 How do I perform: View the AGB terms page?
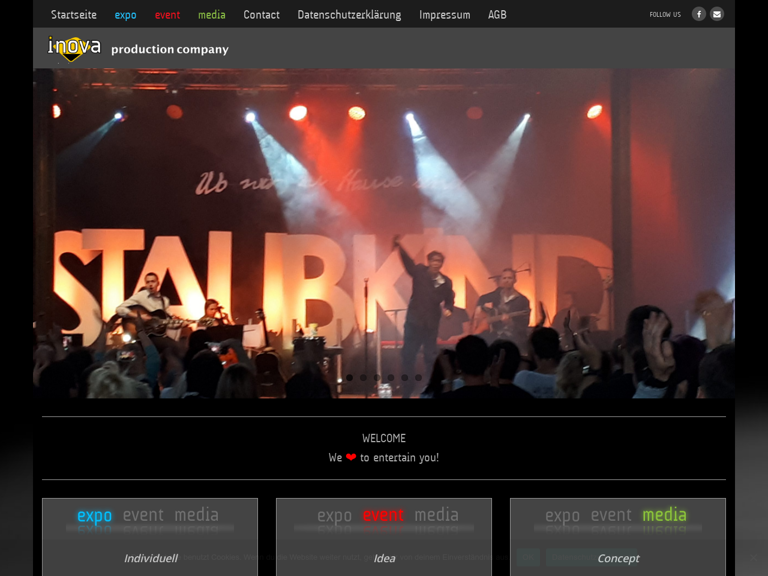[x=497, y=15]
